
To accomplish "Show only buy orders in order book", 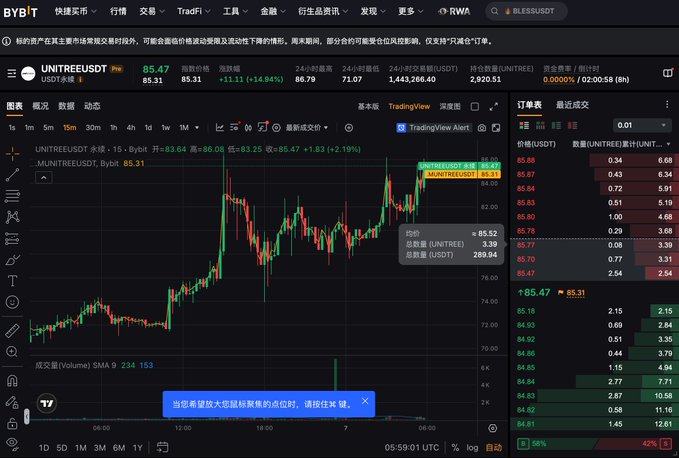I will pyautogui.click(x=556, y=126).
